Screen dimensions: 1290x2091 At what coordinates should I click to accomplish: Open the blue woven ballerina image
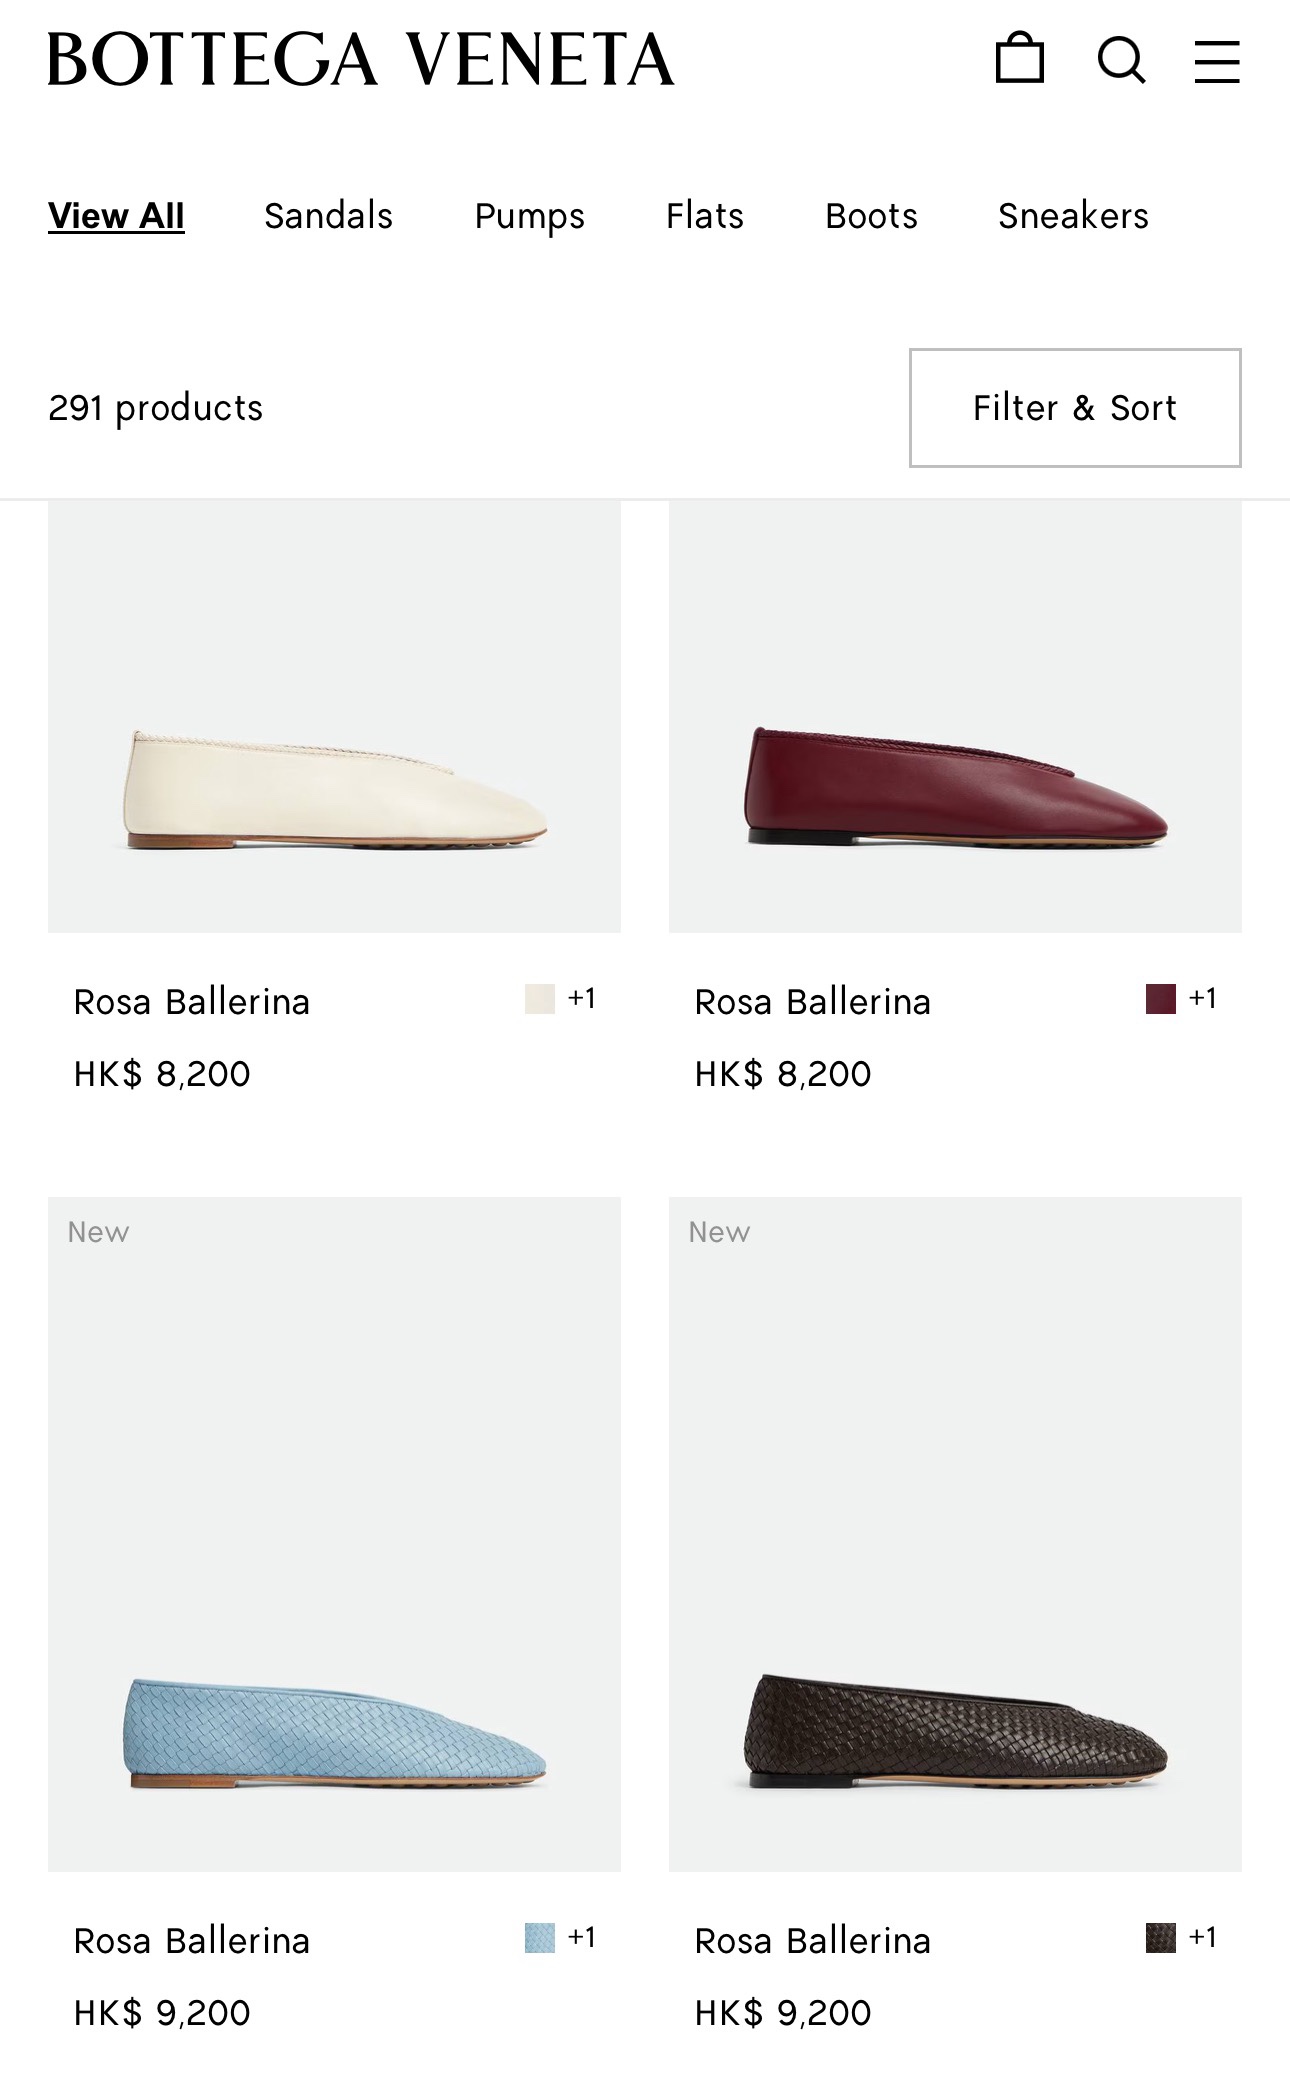334,1534
